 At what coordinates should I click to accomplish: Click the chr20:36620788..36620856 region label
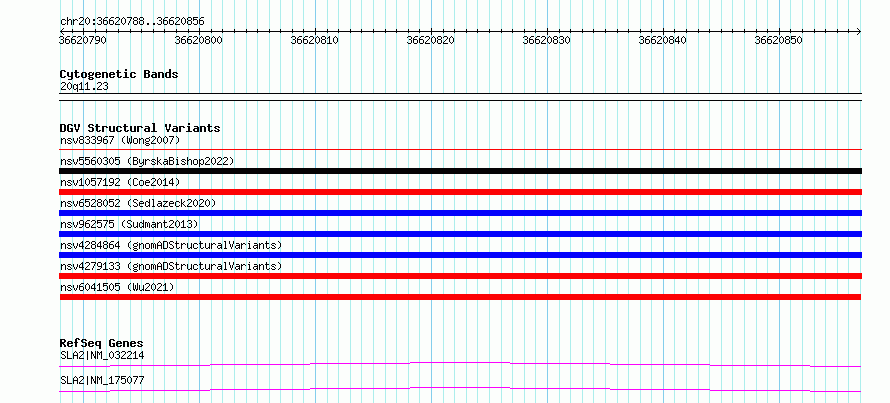[x=132, y=21]
